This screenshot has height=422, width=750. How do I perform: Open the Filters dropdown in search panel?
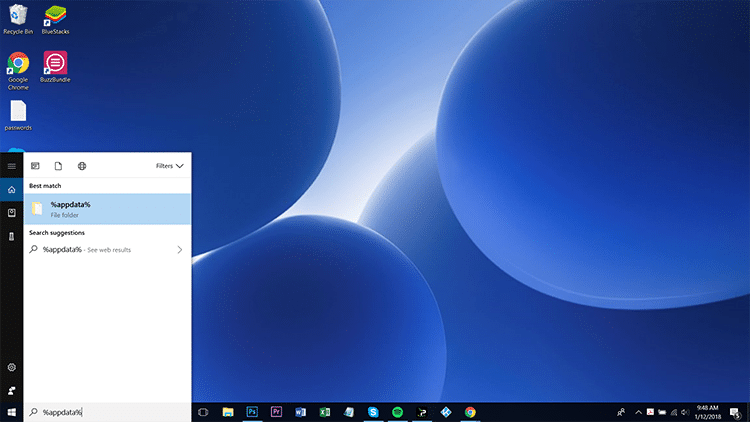(x=169, y=166)
